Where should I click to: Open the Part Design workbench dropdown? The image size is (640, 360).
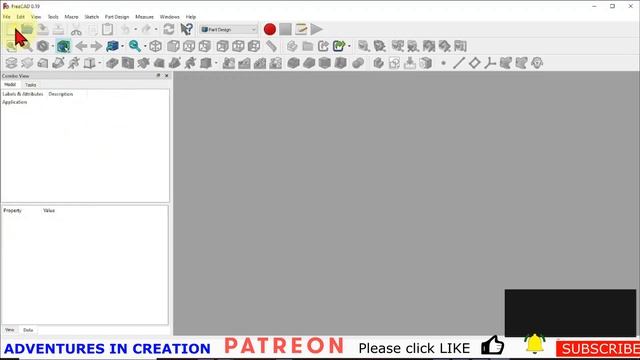click(x=229, y=29)
